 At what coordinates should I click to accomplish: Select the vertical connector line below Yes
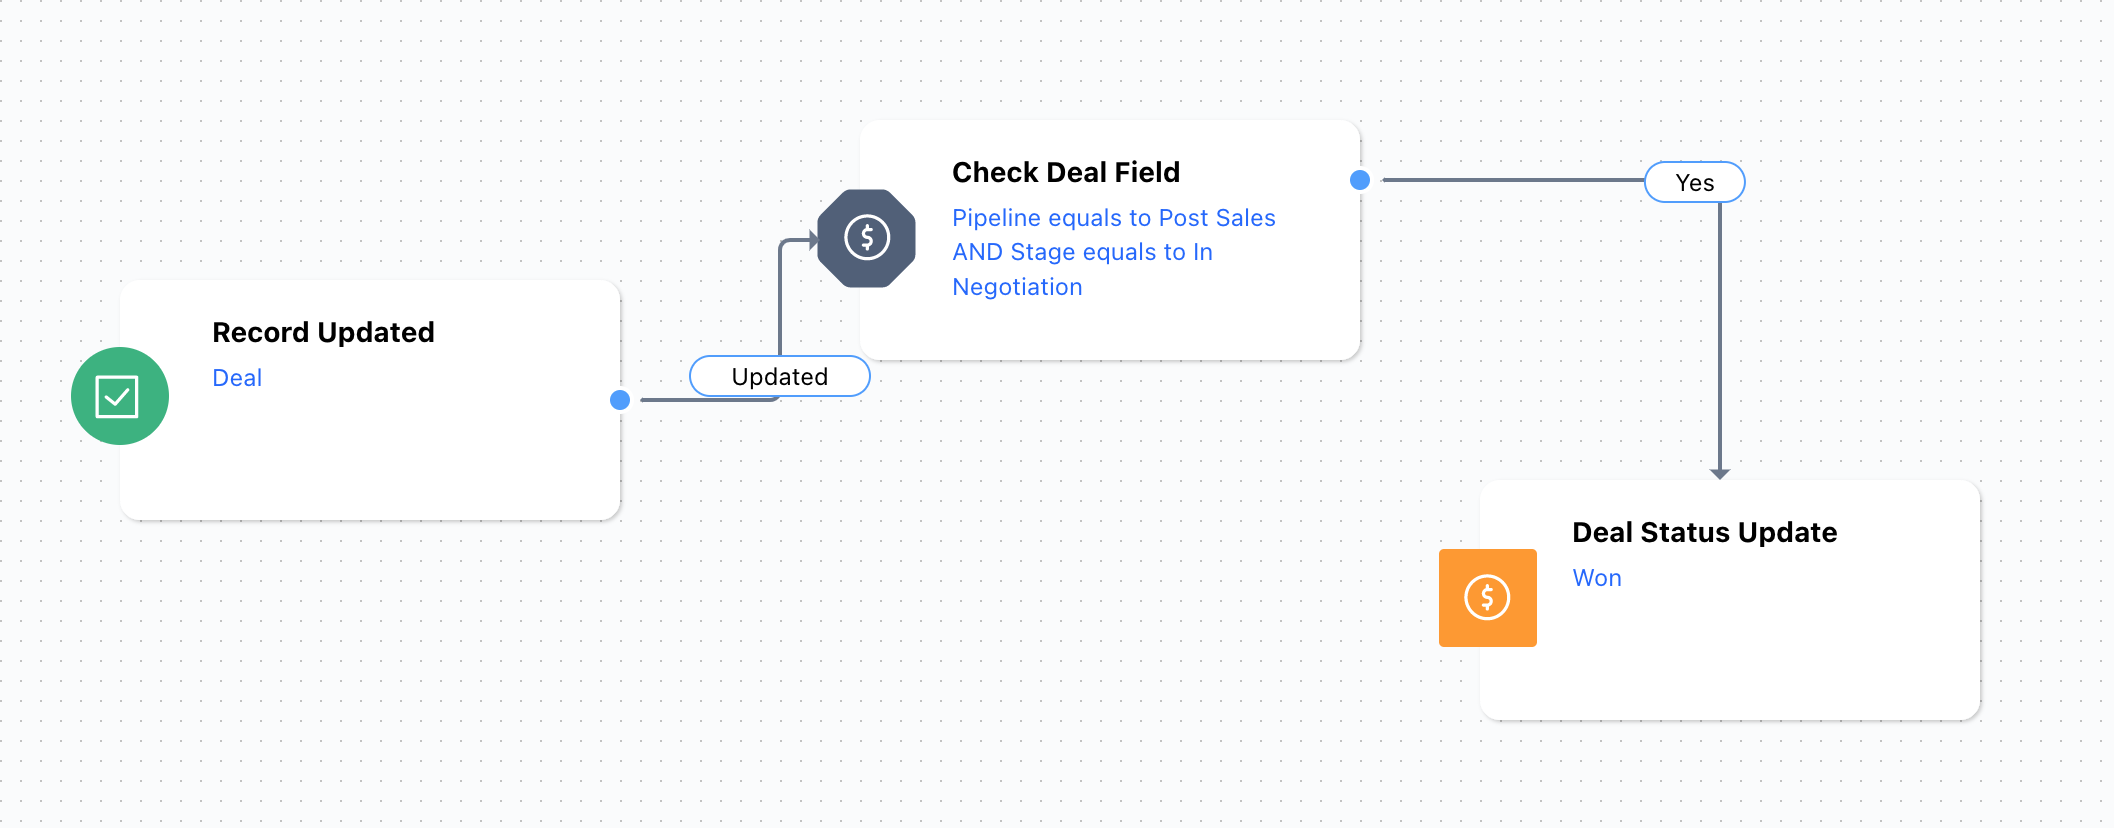[1720, 335]
